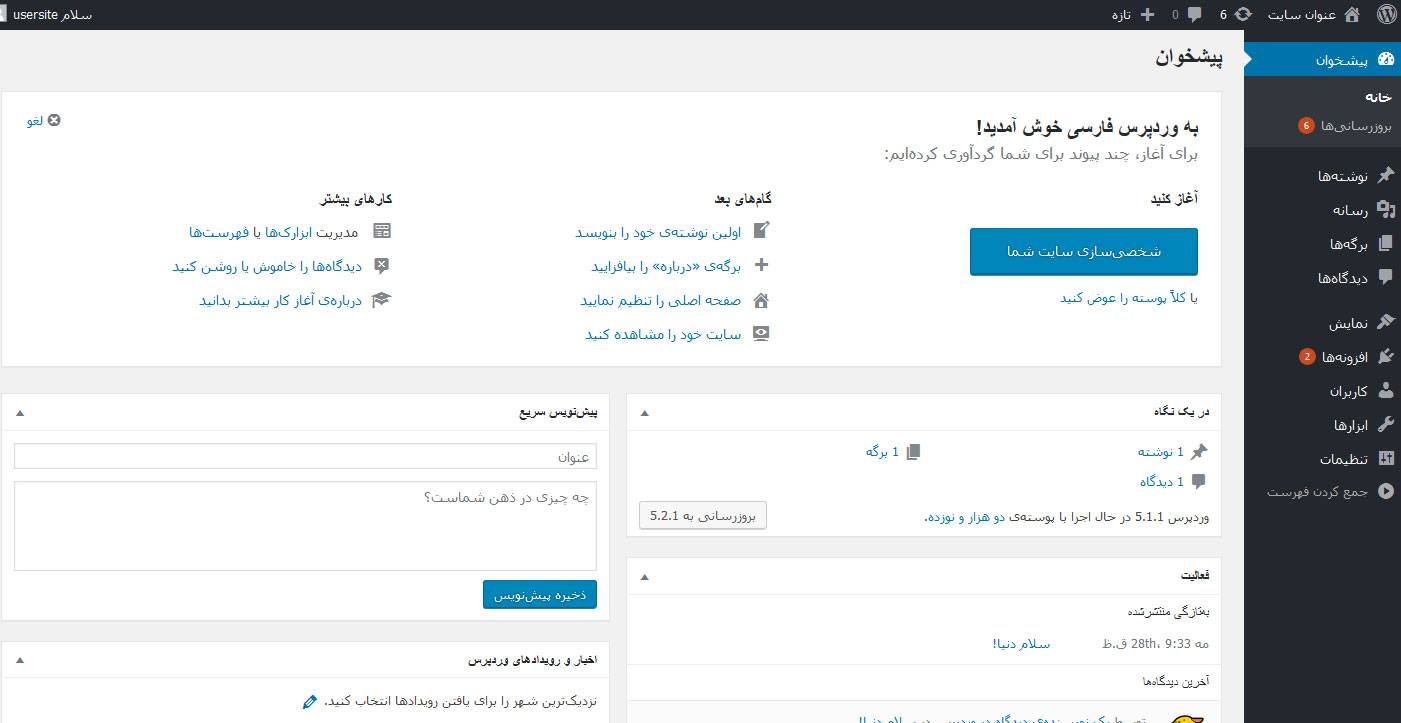Viewport: 1401px width, 723px height.
Task: Collapse the پیش‌نویس سریع widget
Action: [x=20, y=412]
